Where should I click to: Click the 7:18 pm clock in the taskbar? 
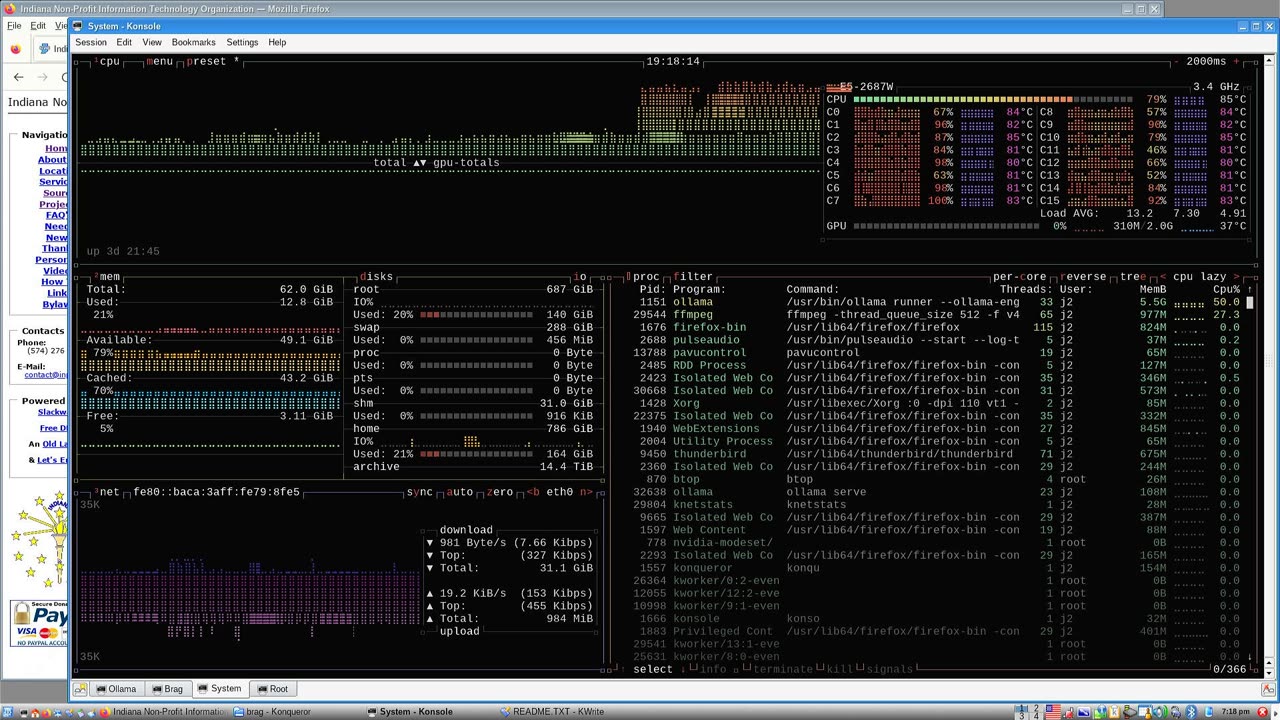(1235, 712)
